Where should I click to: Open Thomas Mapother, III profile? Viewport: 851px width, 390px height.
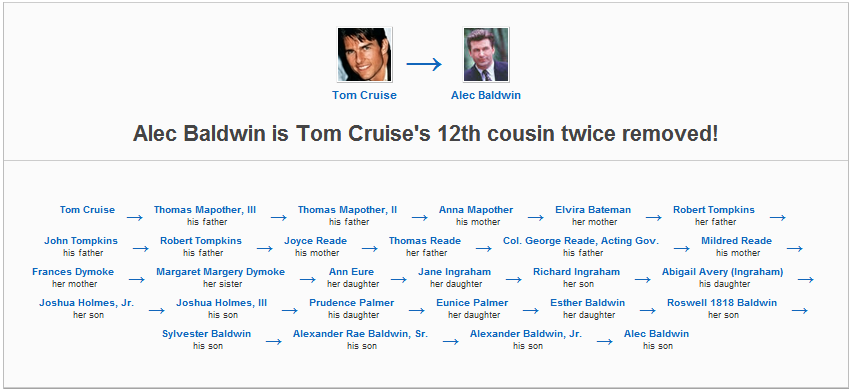(205, 210)
